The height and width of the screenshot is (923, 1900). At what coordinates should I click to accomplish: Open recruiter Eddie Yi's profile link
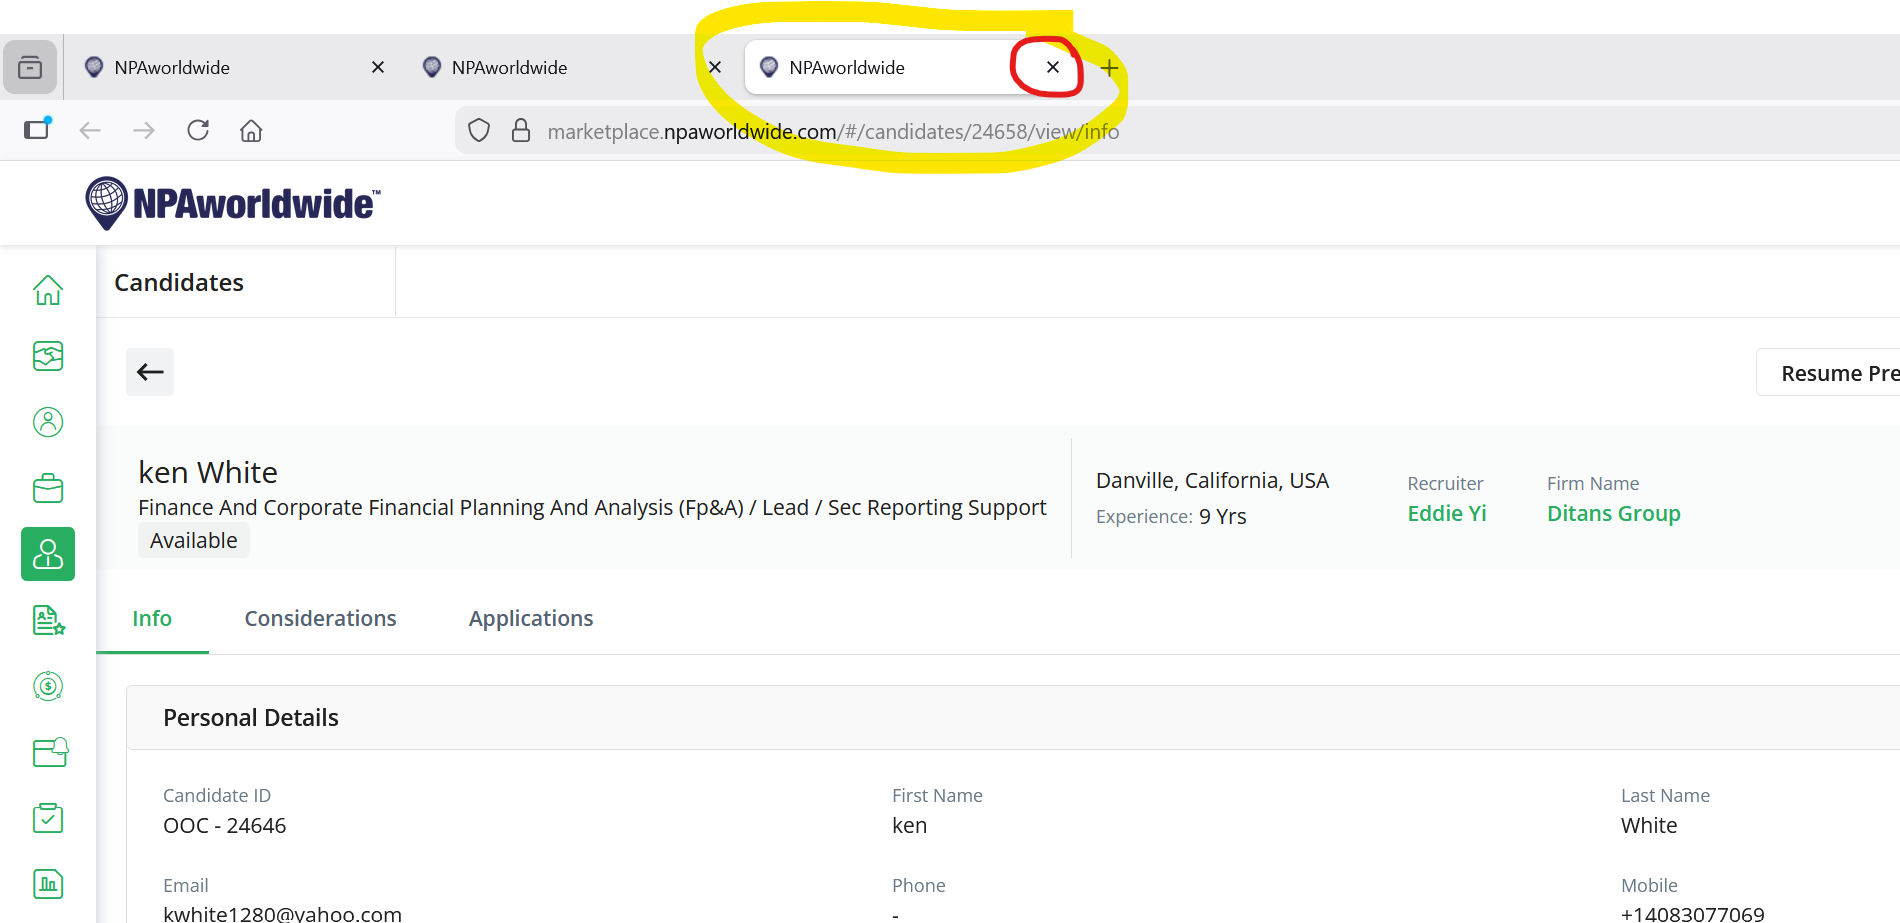point(1447,514)
